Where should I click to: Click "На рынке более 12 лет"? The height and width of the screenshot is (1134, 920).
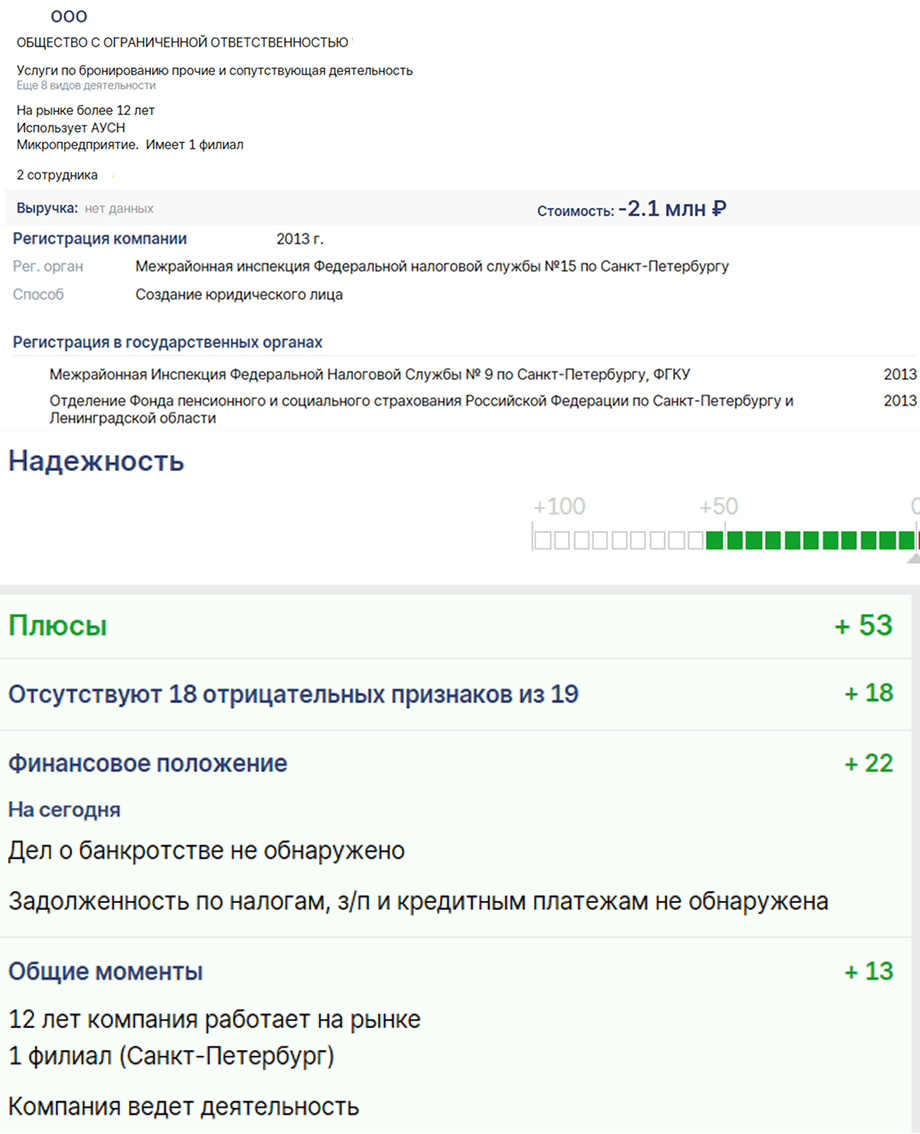coord(85,110)
